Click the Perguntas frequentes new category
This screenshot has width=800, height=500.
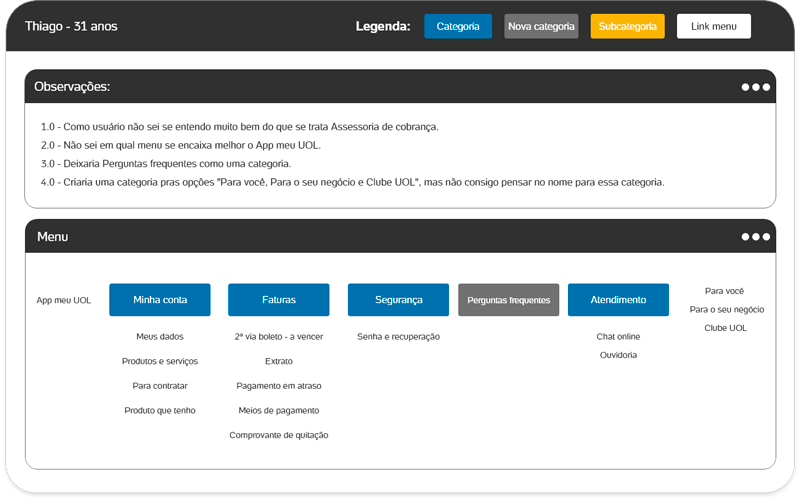pyautogui.click(x=508, y=300)
